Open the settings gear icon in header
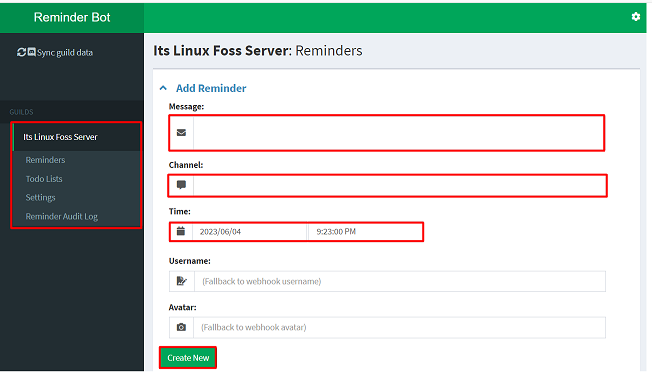The height and width of the screenshot is (377, 652). click(635, 17)
